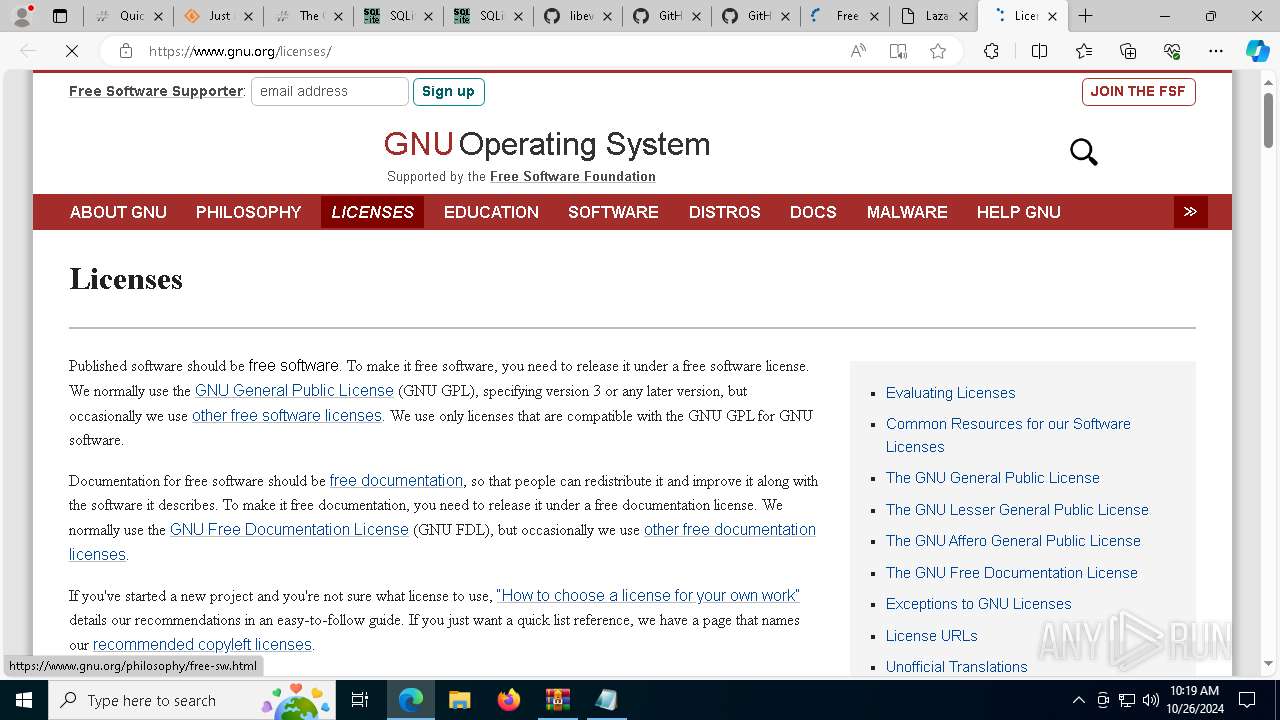The height and width of the screenshot is (720, 1280).
Task: Open The GNU Lesser General Public License
Action: tap(1017, 510)
